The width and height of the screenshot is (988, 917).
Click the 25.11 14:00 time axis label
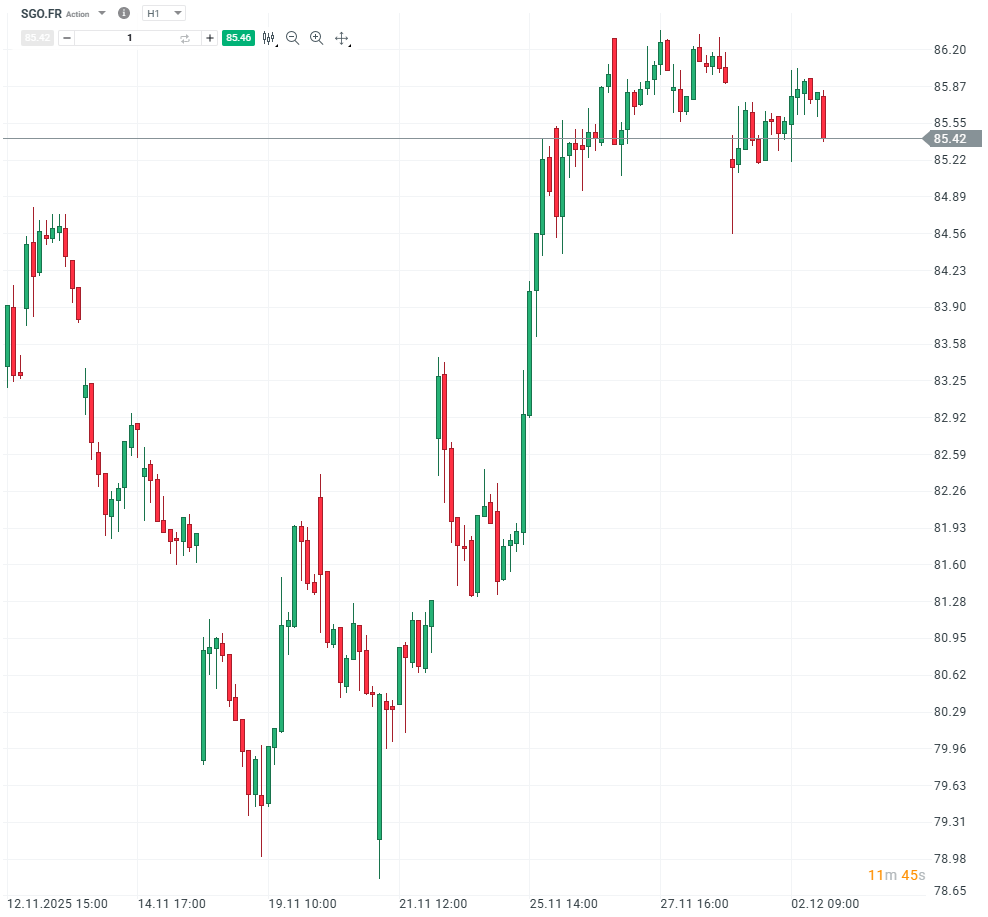564,904
